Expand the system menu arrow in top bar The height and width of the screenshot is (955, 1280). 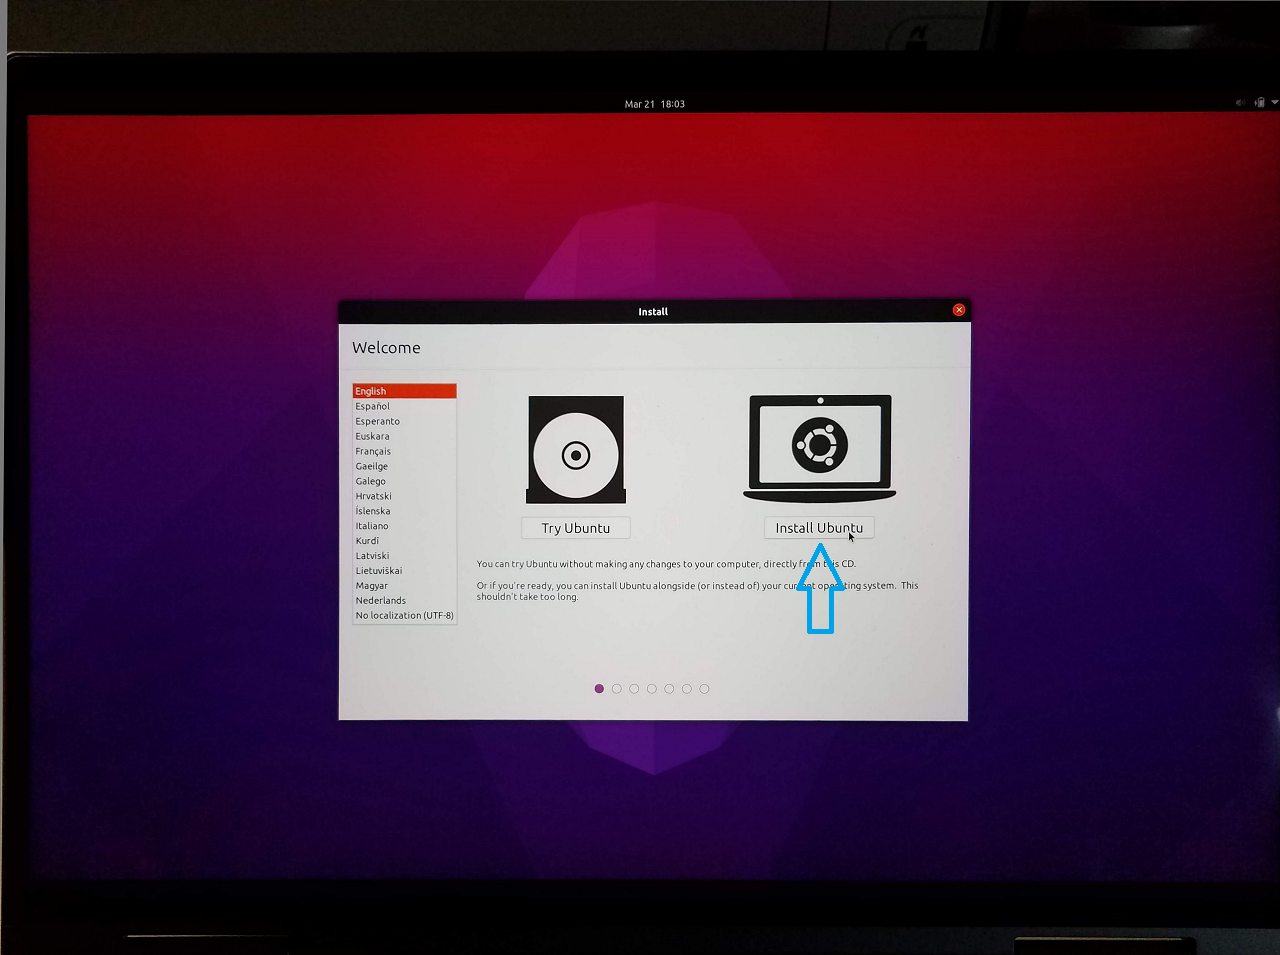point(1275,103)
